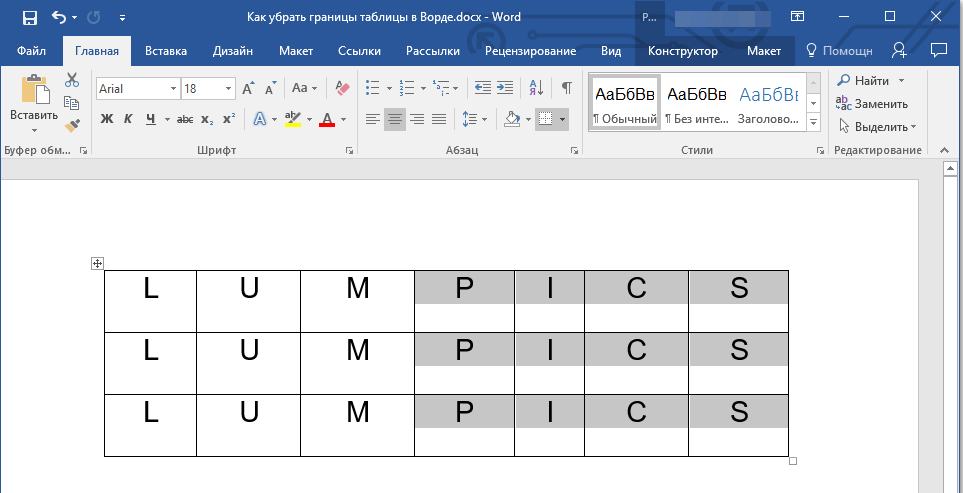
Task: Open the Ссылки ribbon tab
Action: pos(359,52)
